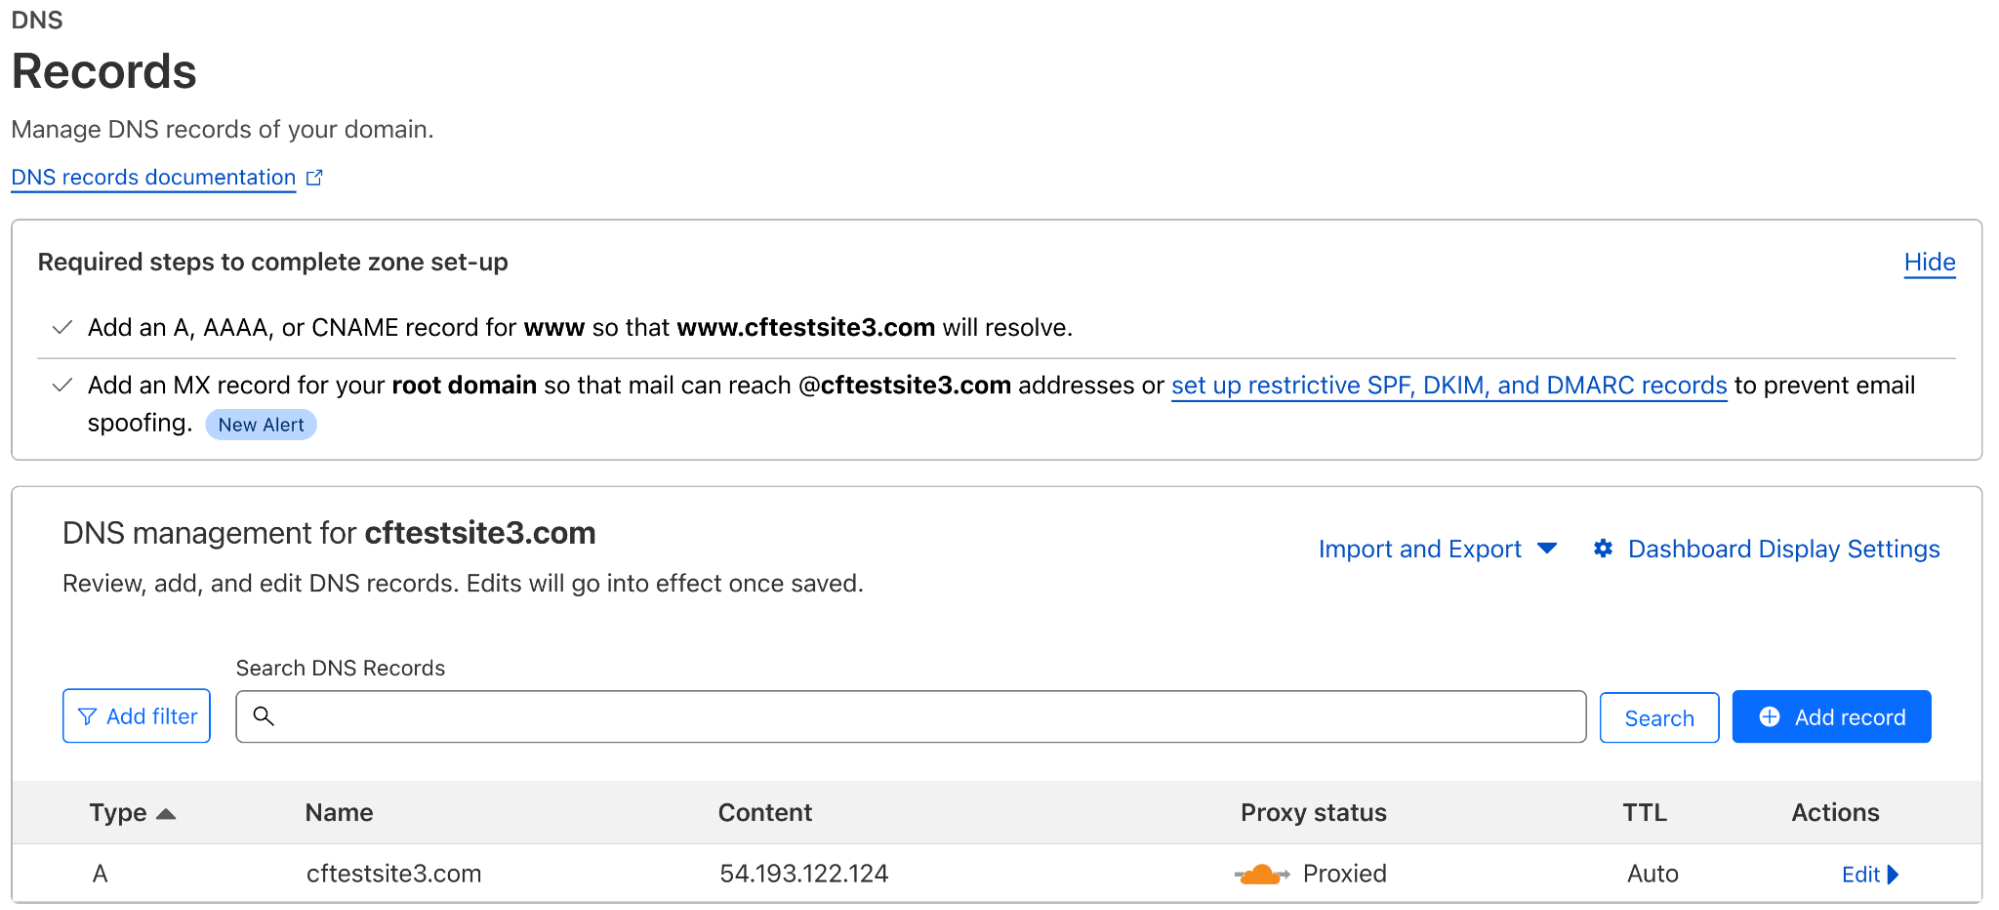Hide the required zone set-up panel
This screenshot has width=1999, height=910.
1929,262
